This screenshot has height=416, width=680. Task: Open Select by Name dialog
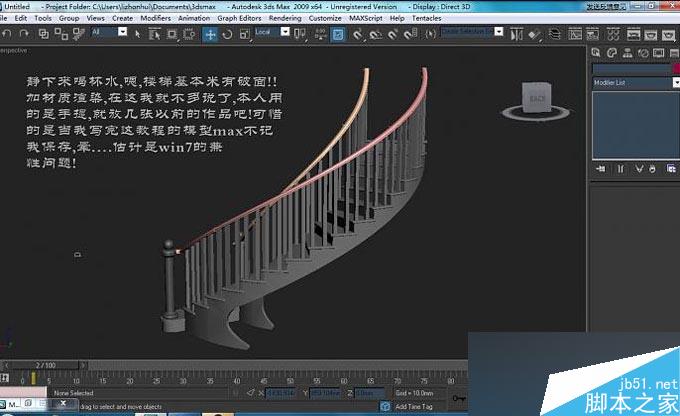point(154,34)
